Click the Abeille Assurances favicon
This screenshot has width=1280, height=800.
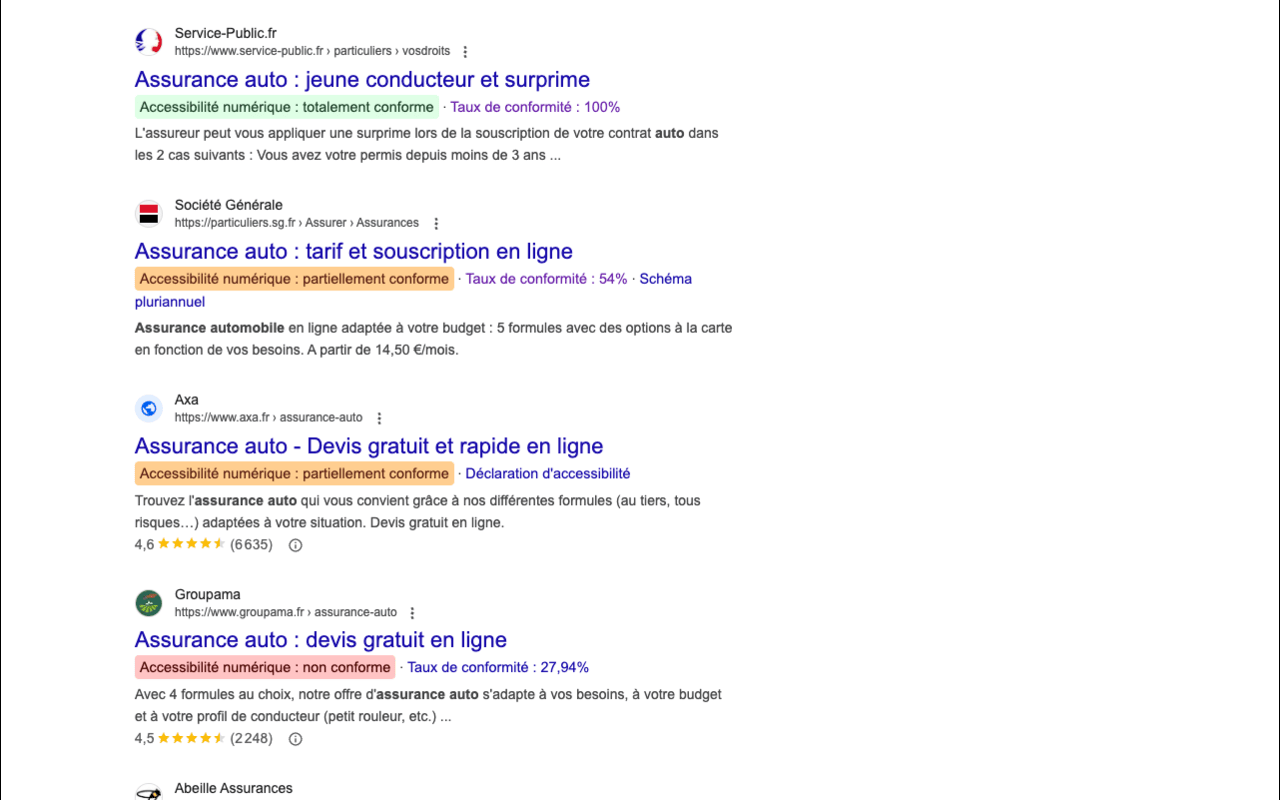click(148, 790)
